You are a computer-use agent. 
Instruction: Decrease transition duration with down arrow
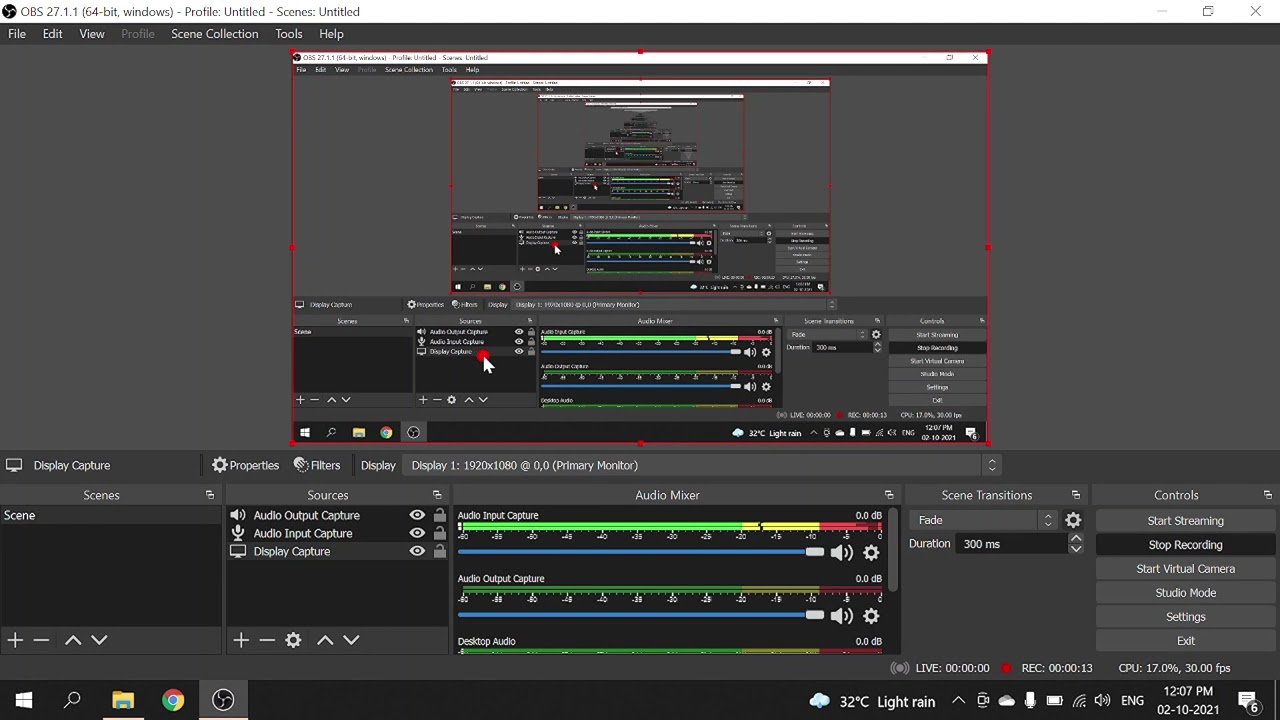(x=1076, y=549)
